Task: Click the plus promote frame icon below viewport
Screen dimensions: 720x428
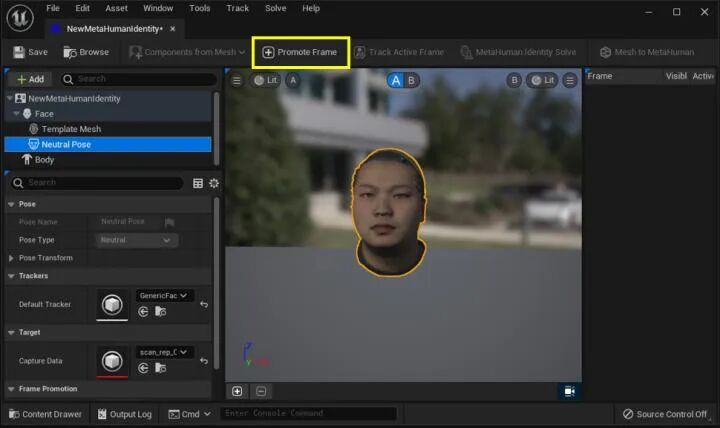Action: 237,391
